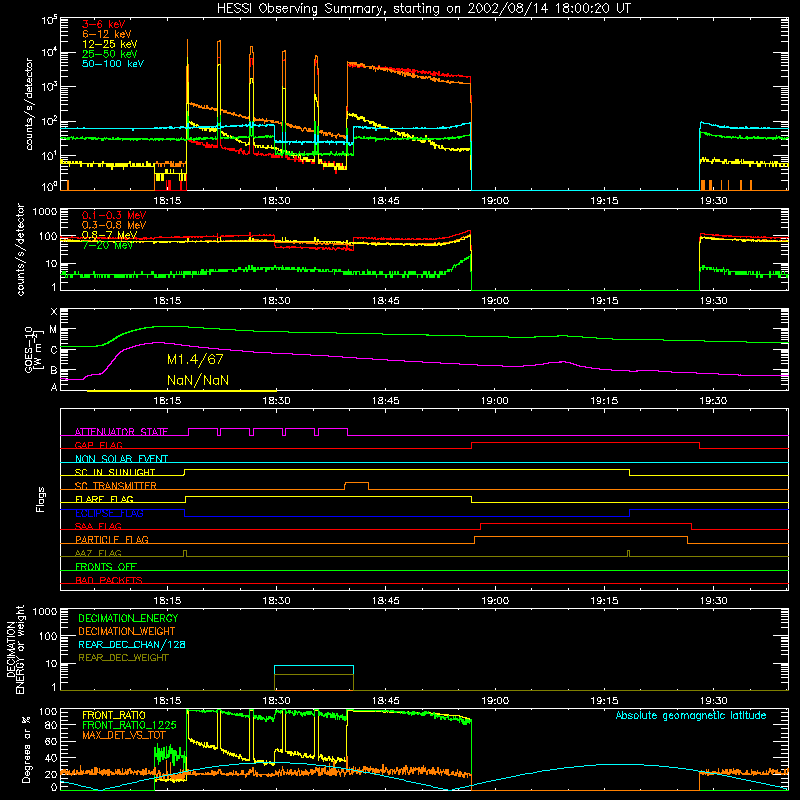Select the FRONT_RATIO legend label
The height and width of the screenshot is (800, 800).
[114, 715]
